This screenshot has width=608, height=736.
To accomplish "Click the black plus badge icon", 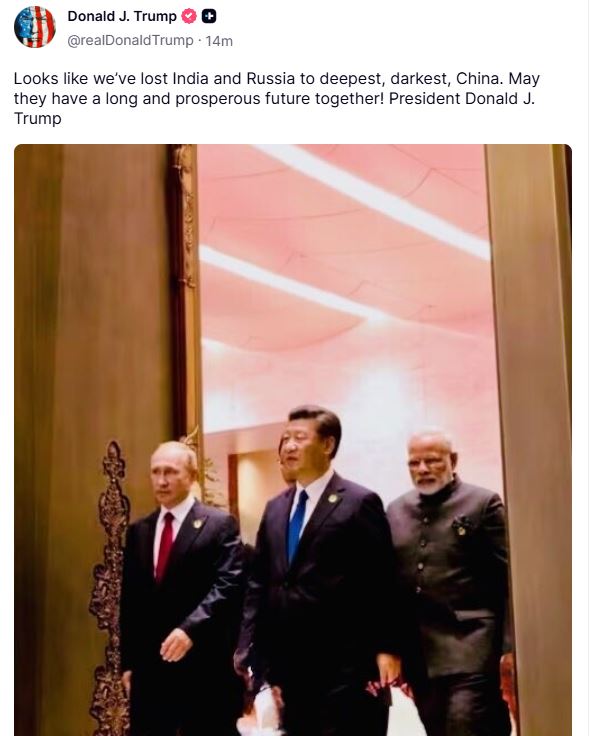I will tap(209, 16).
